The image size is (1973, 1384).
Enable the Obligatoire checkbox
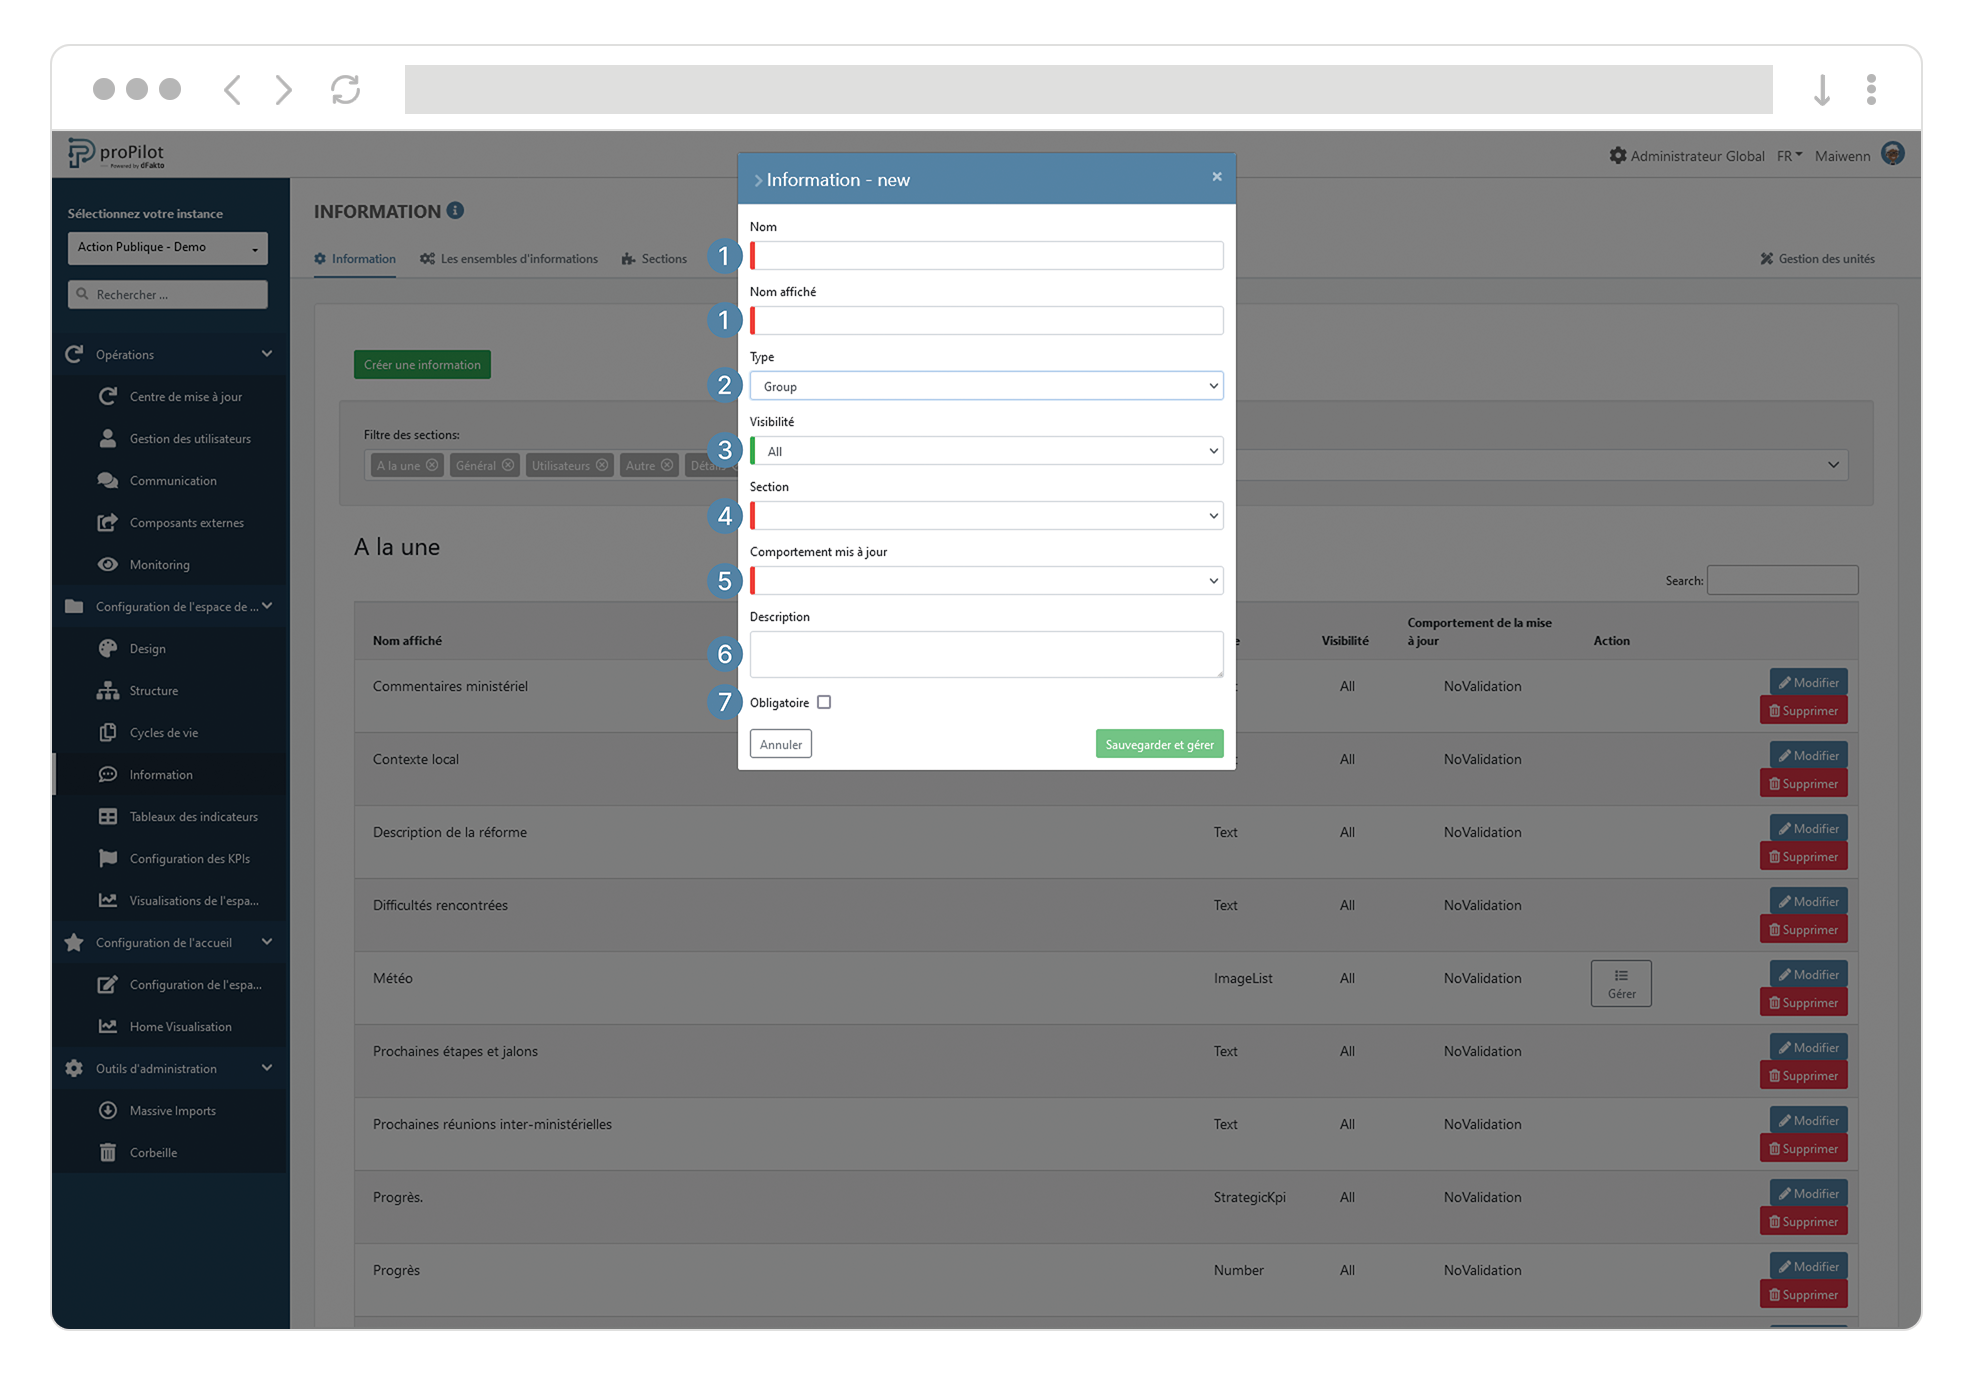tap(824, 702)
